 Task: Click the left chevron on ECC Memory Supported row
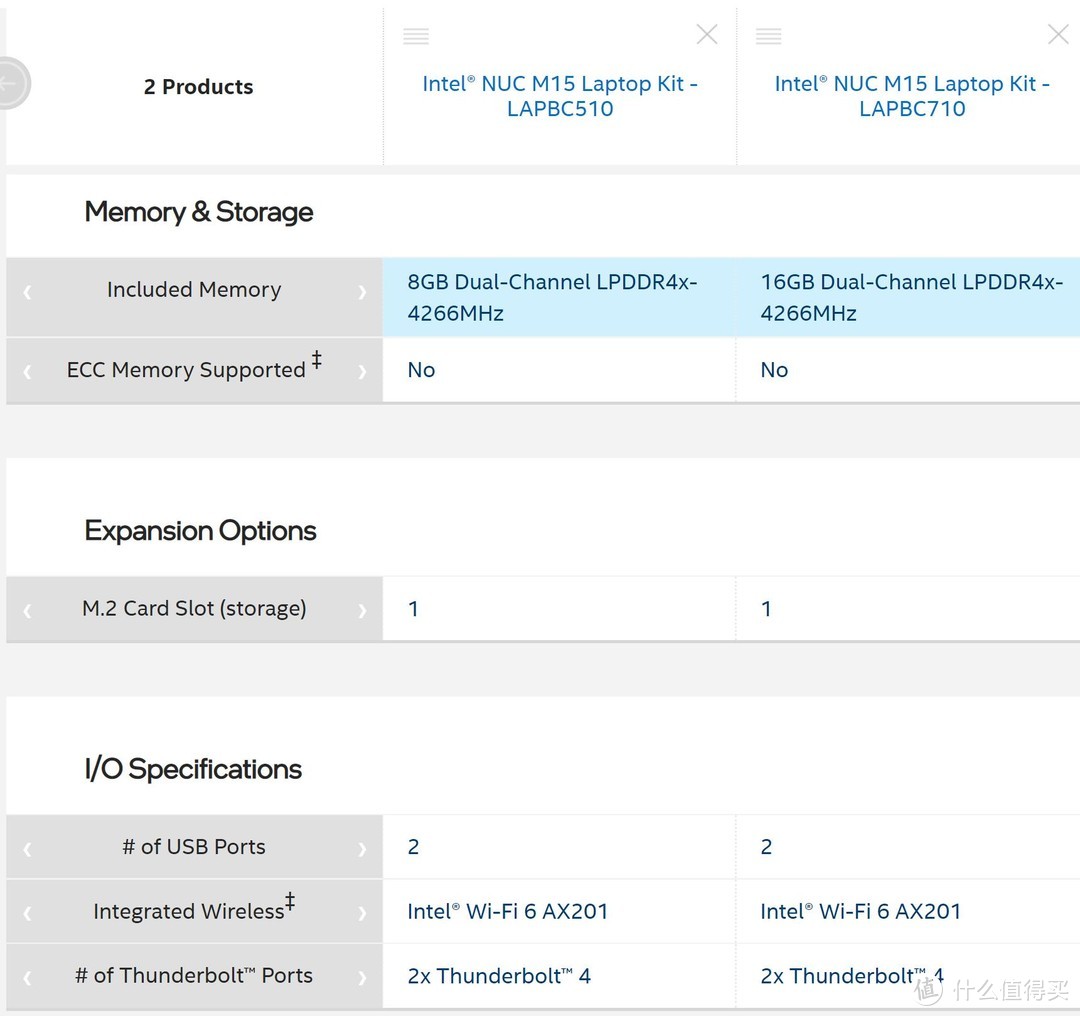tap(27, 370)
